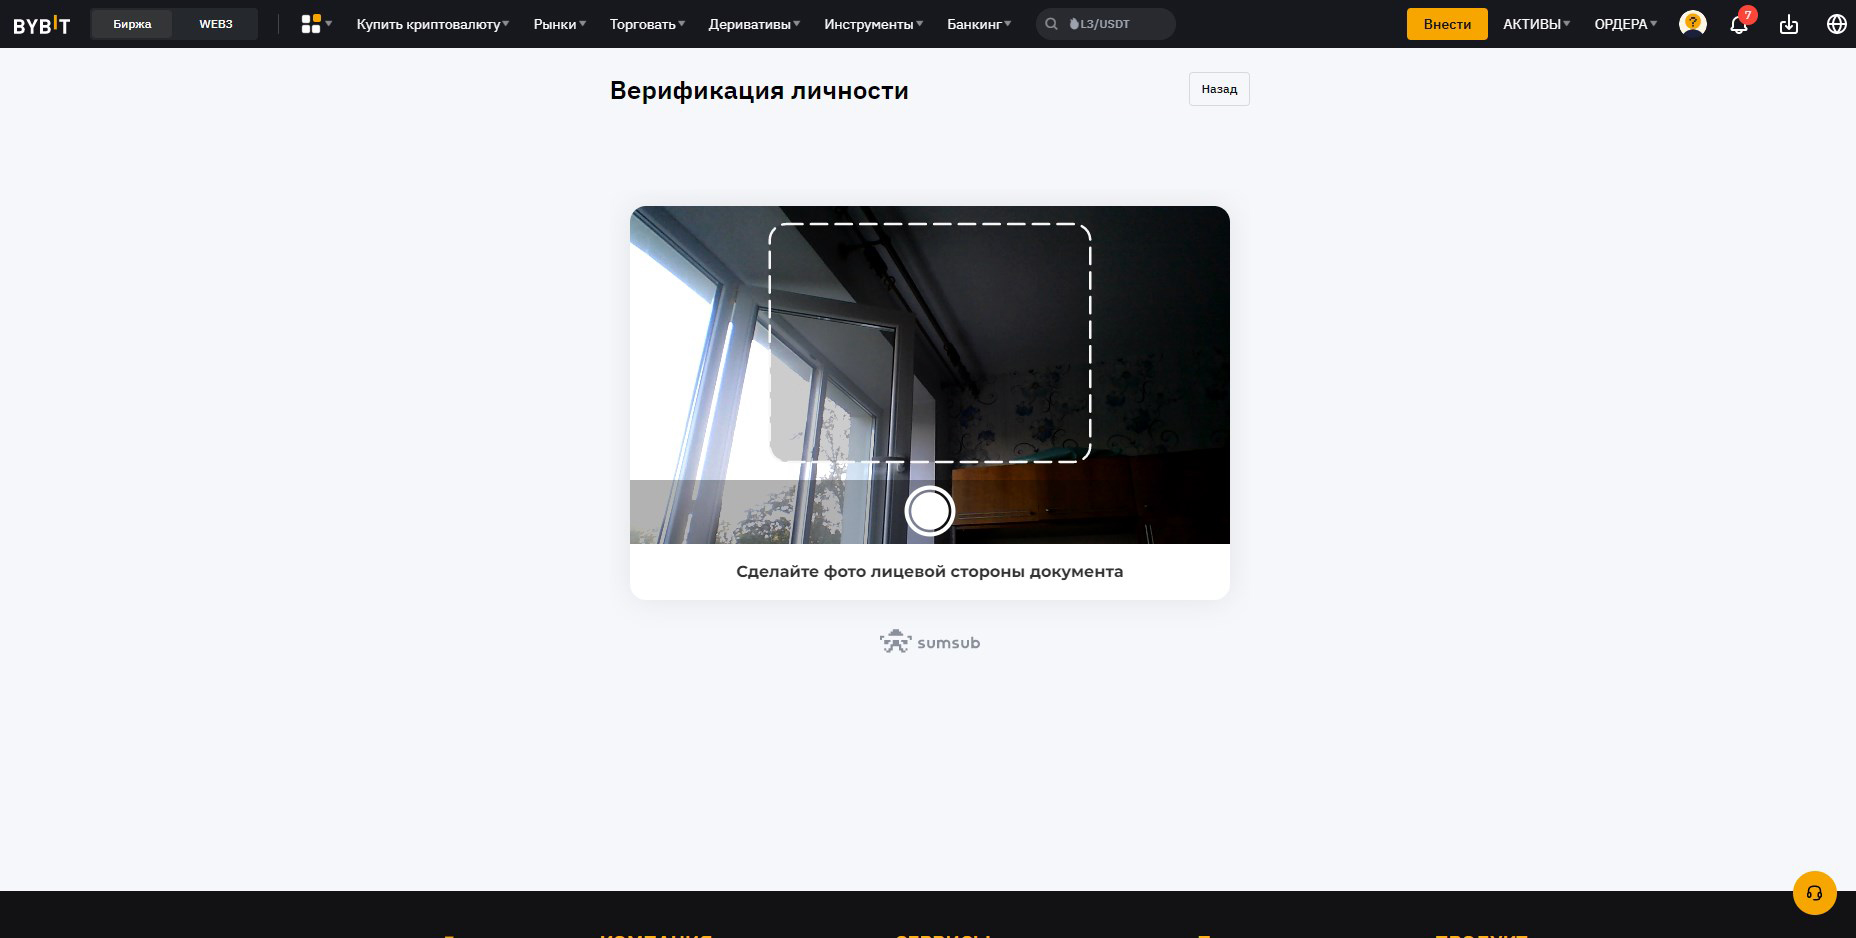The width and height of the screenshot is (1856, 938).
Task: Open the support headset chat icon
Action: tap(1814, 893)
